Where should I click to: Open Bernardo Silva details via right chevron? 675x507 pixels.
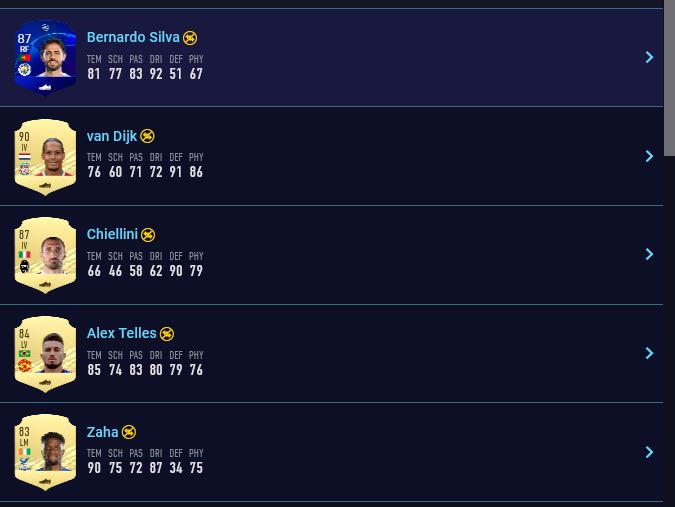[649, 57]
